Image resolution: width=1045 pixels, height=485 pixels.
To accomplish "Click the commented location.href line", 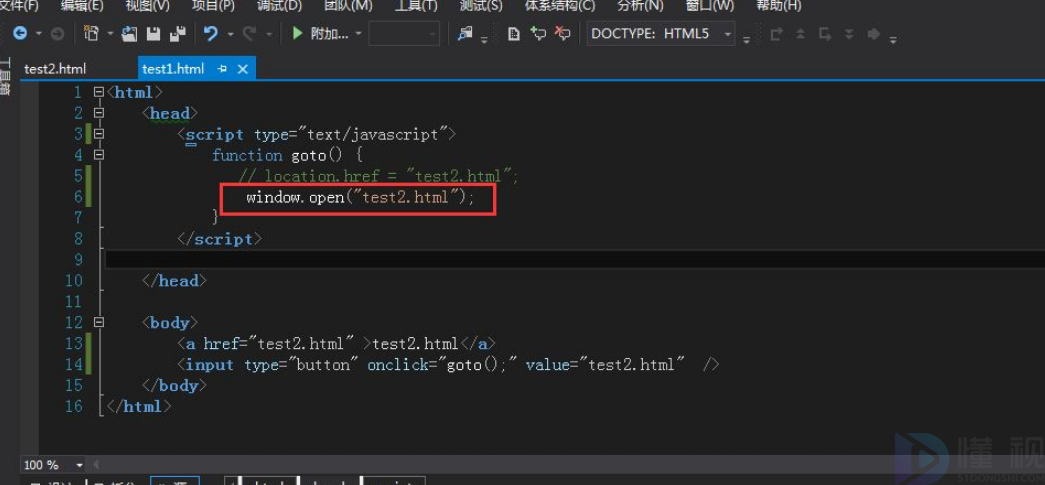I will (x=378, y=176).
